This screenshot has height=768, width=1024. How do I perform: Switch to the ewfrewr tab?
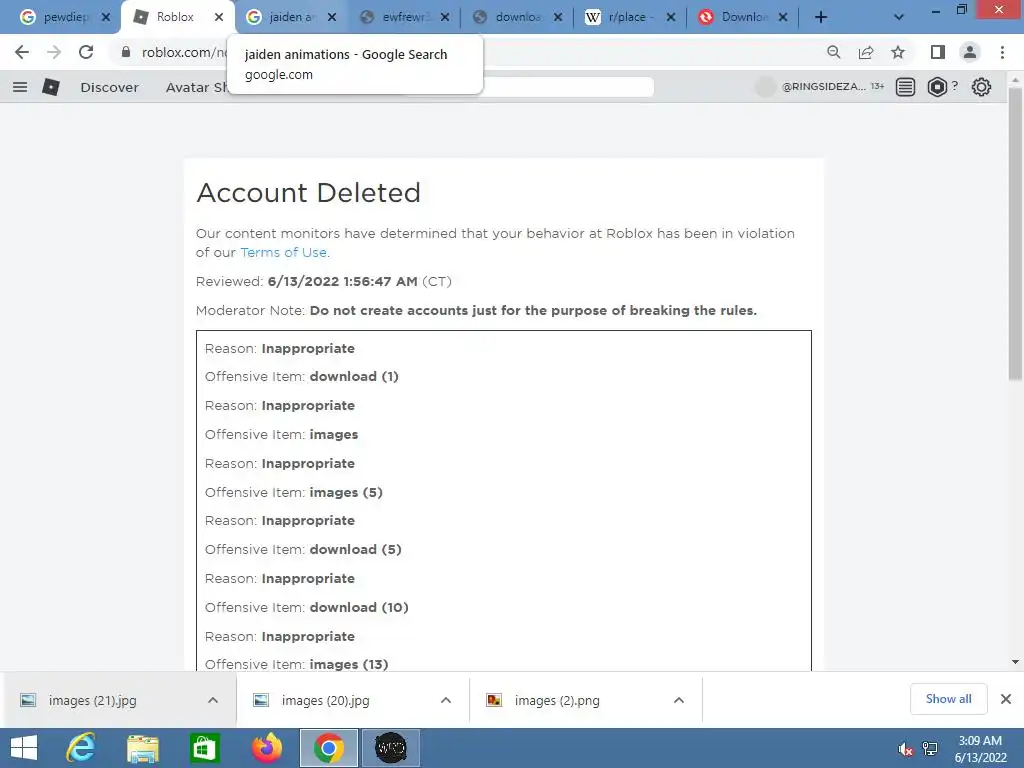[x=405, y=17]
